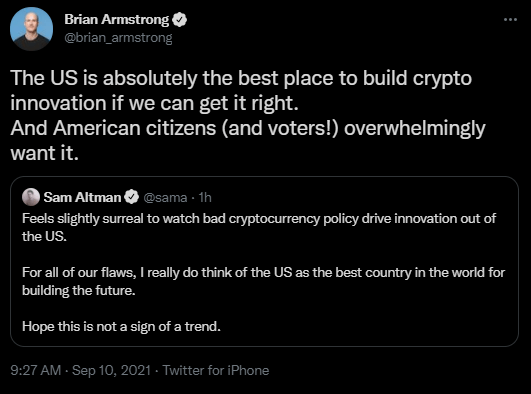Click the 'For all of our flaws' sentence
The width and height of the screenshot is (531, 394).
(263, 273)
